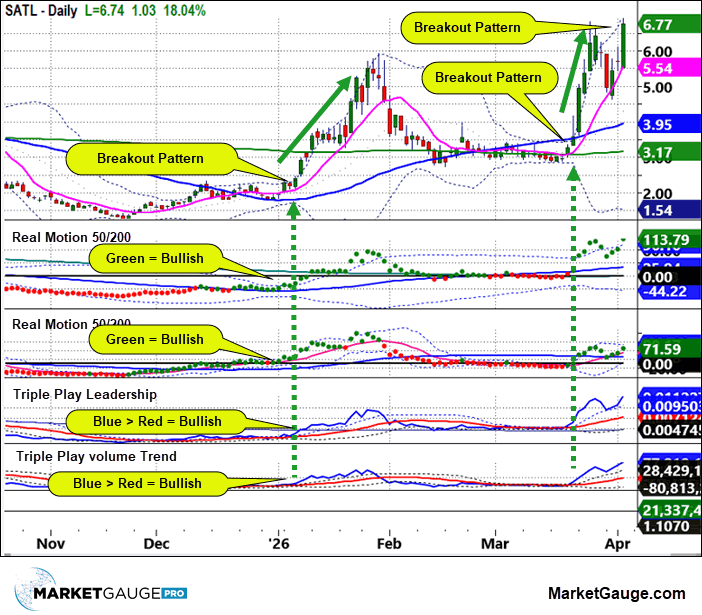
Task: Select the Feb label on time axis
Action: click(x=388, y=547)
